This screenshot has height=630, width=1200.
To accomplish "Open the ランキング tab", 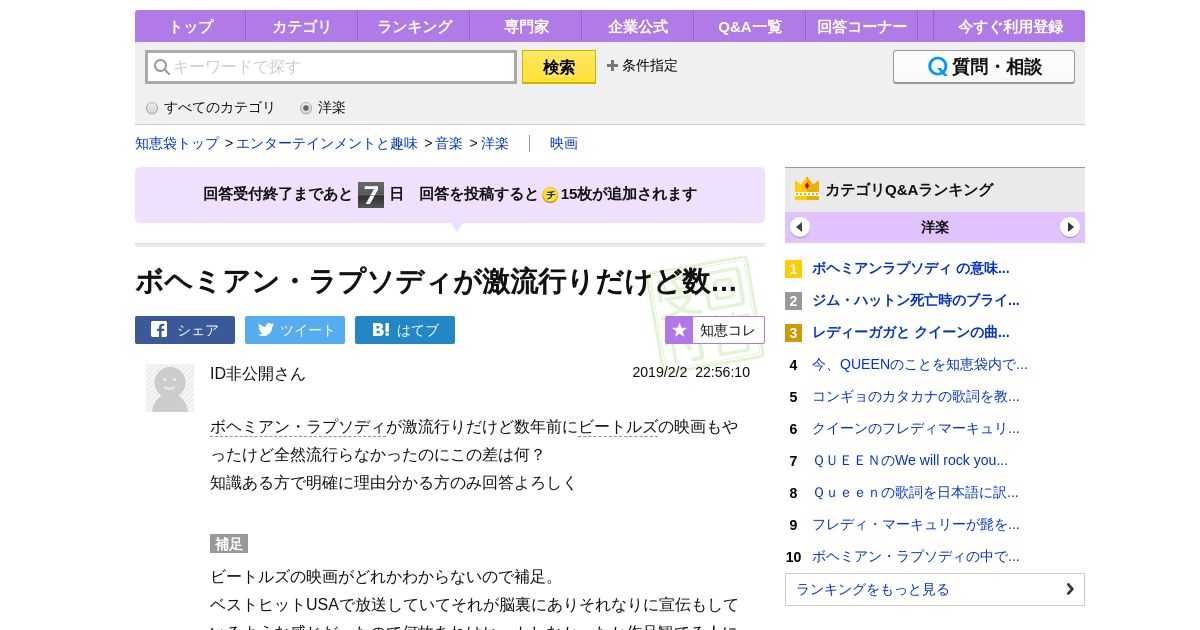I will tap(414, 27).
